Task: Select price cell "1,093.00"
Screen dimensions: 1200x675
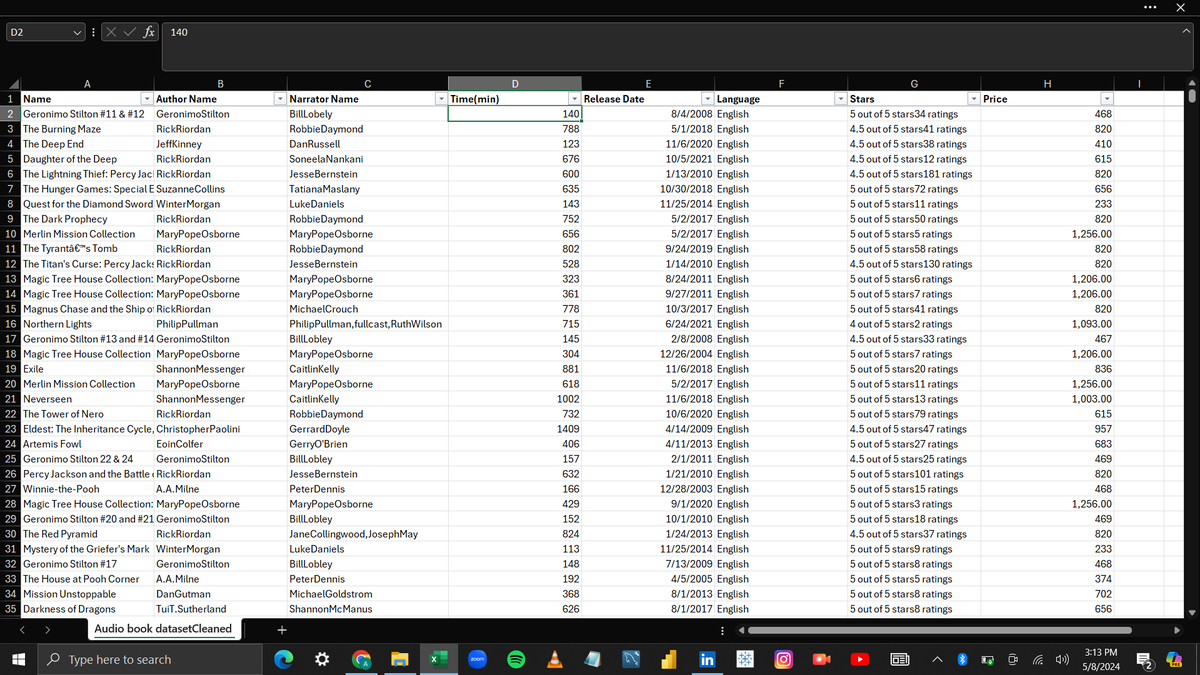Action: pyautogui.click(x=1048, y=324)
